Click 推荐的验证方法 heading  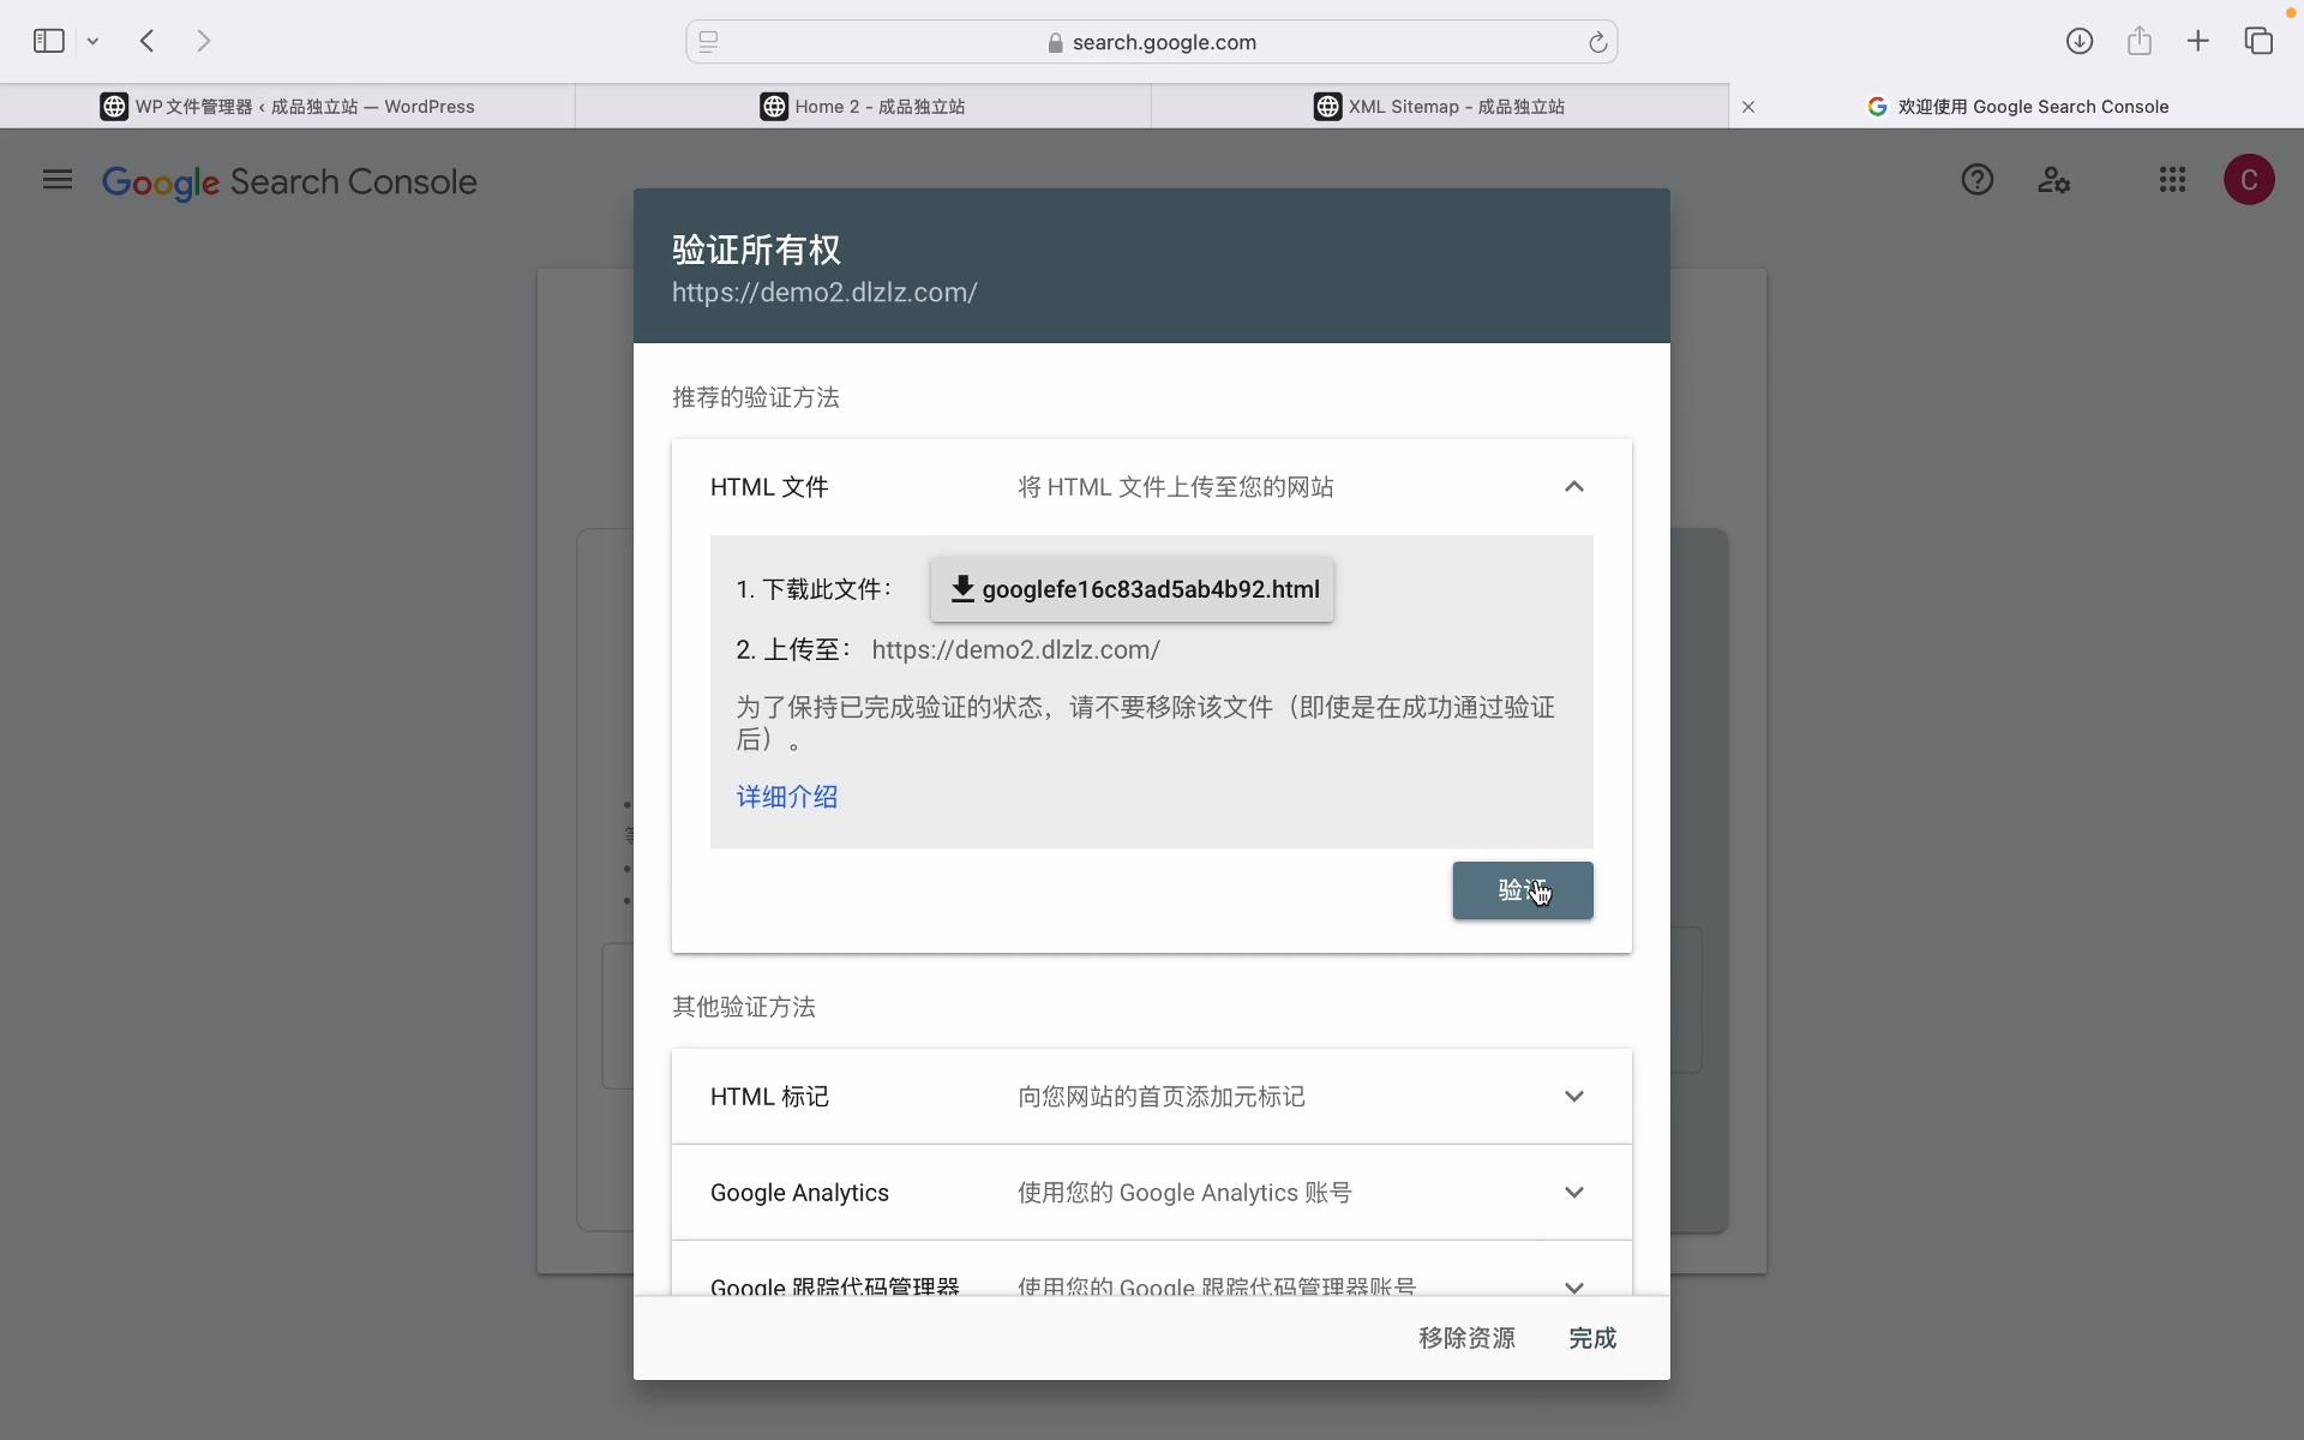click(755, 398)
